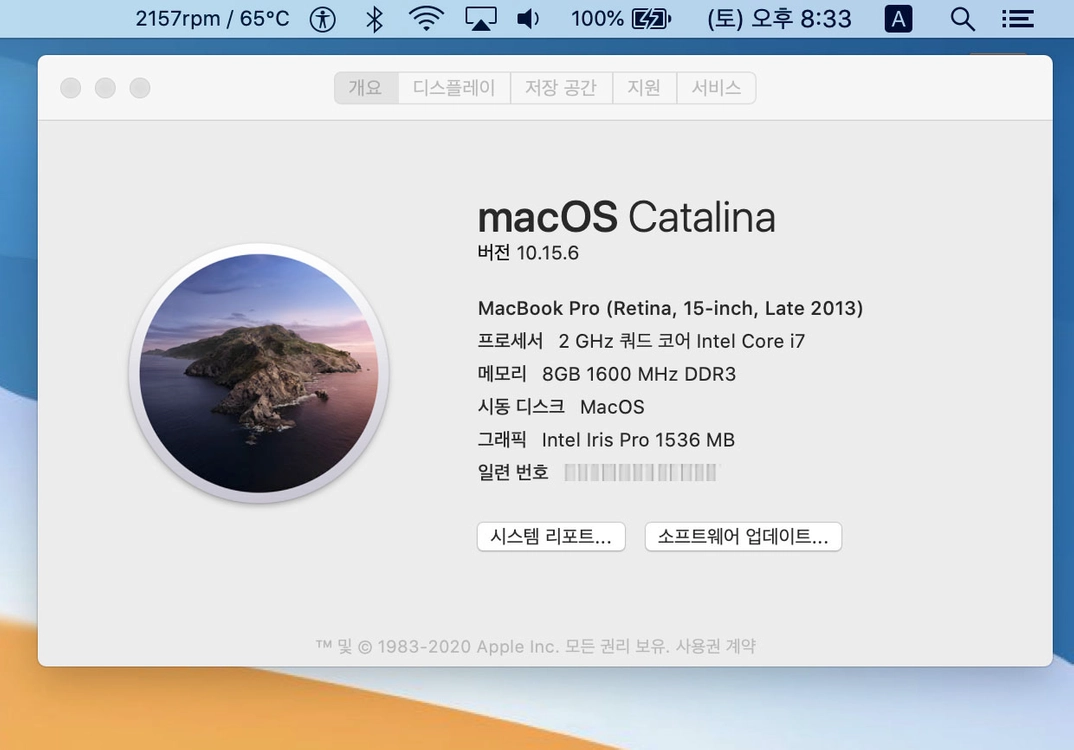Image resolution: width=1074 pixels, height=750 pixels.
Task: Open the Wi-Fi menu icon
Action: click(426, 18)
